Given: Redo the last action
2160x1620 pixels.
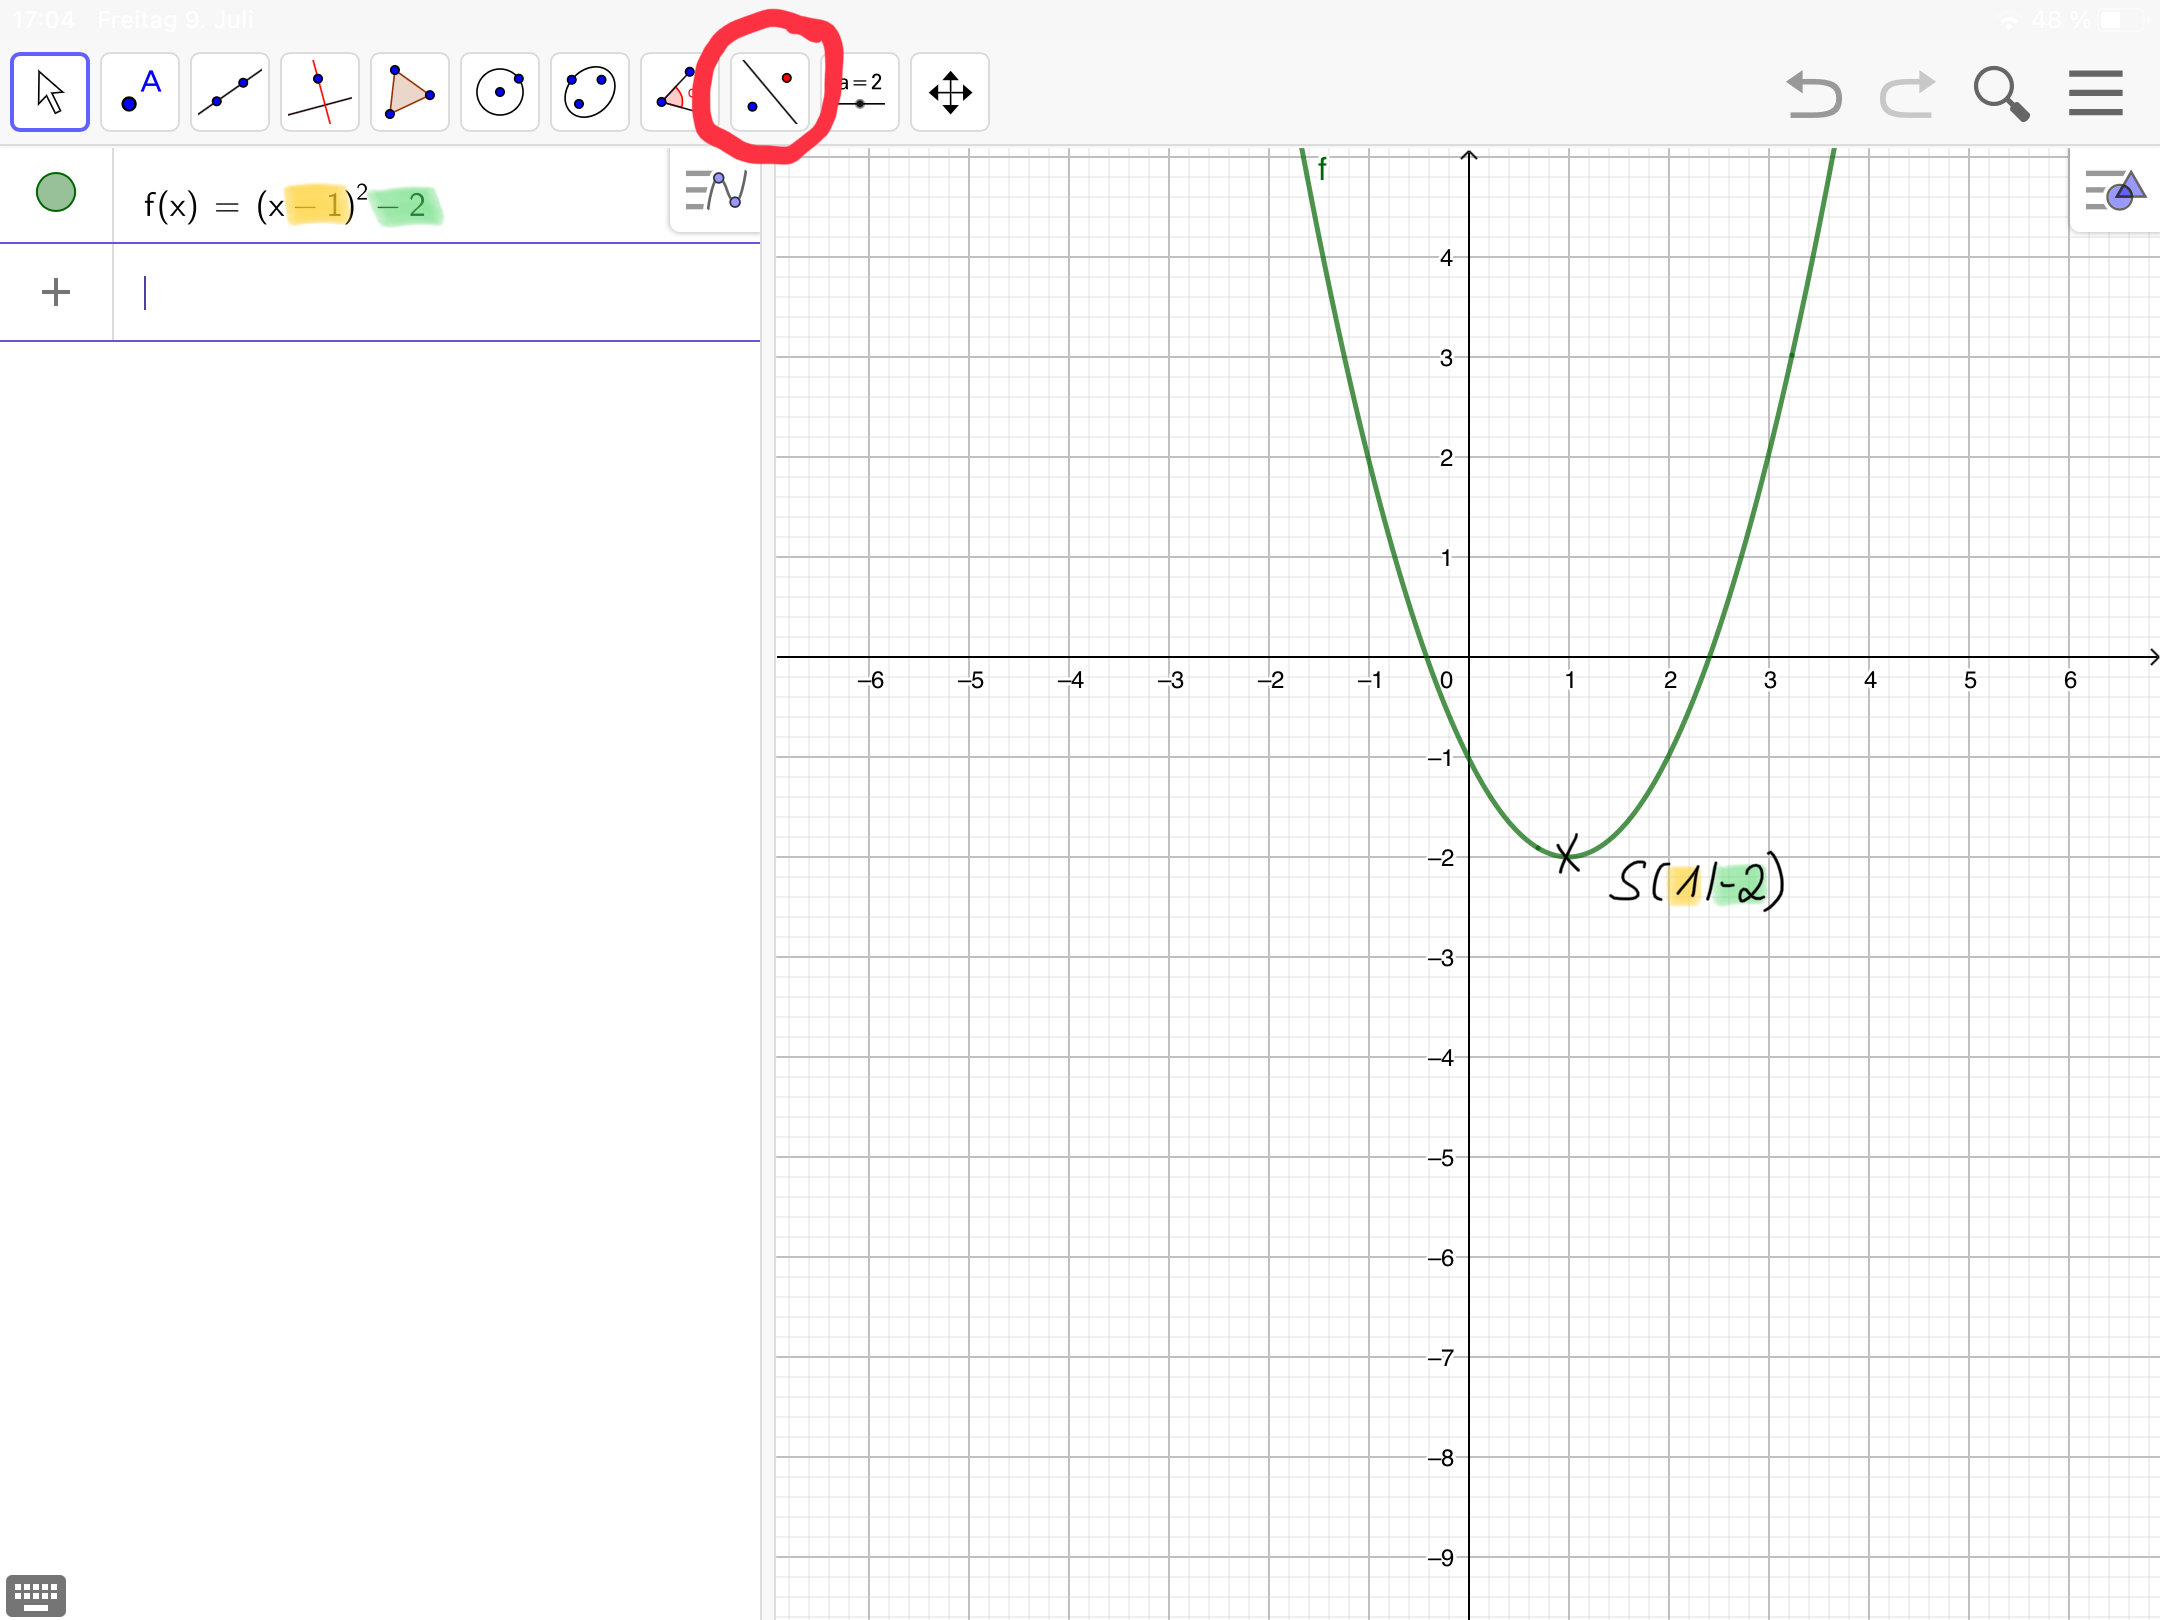Looking at the screenshot, I should (x=1907, y=94).
